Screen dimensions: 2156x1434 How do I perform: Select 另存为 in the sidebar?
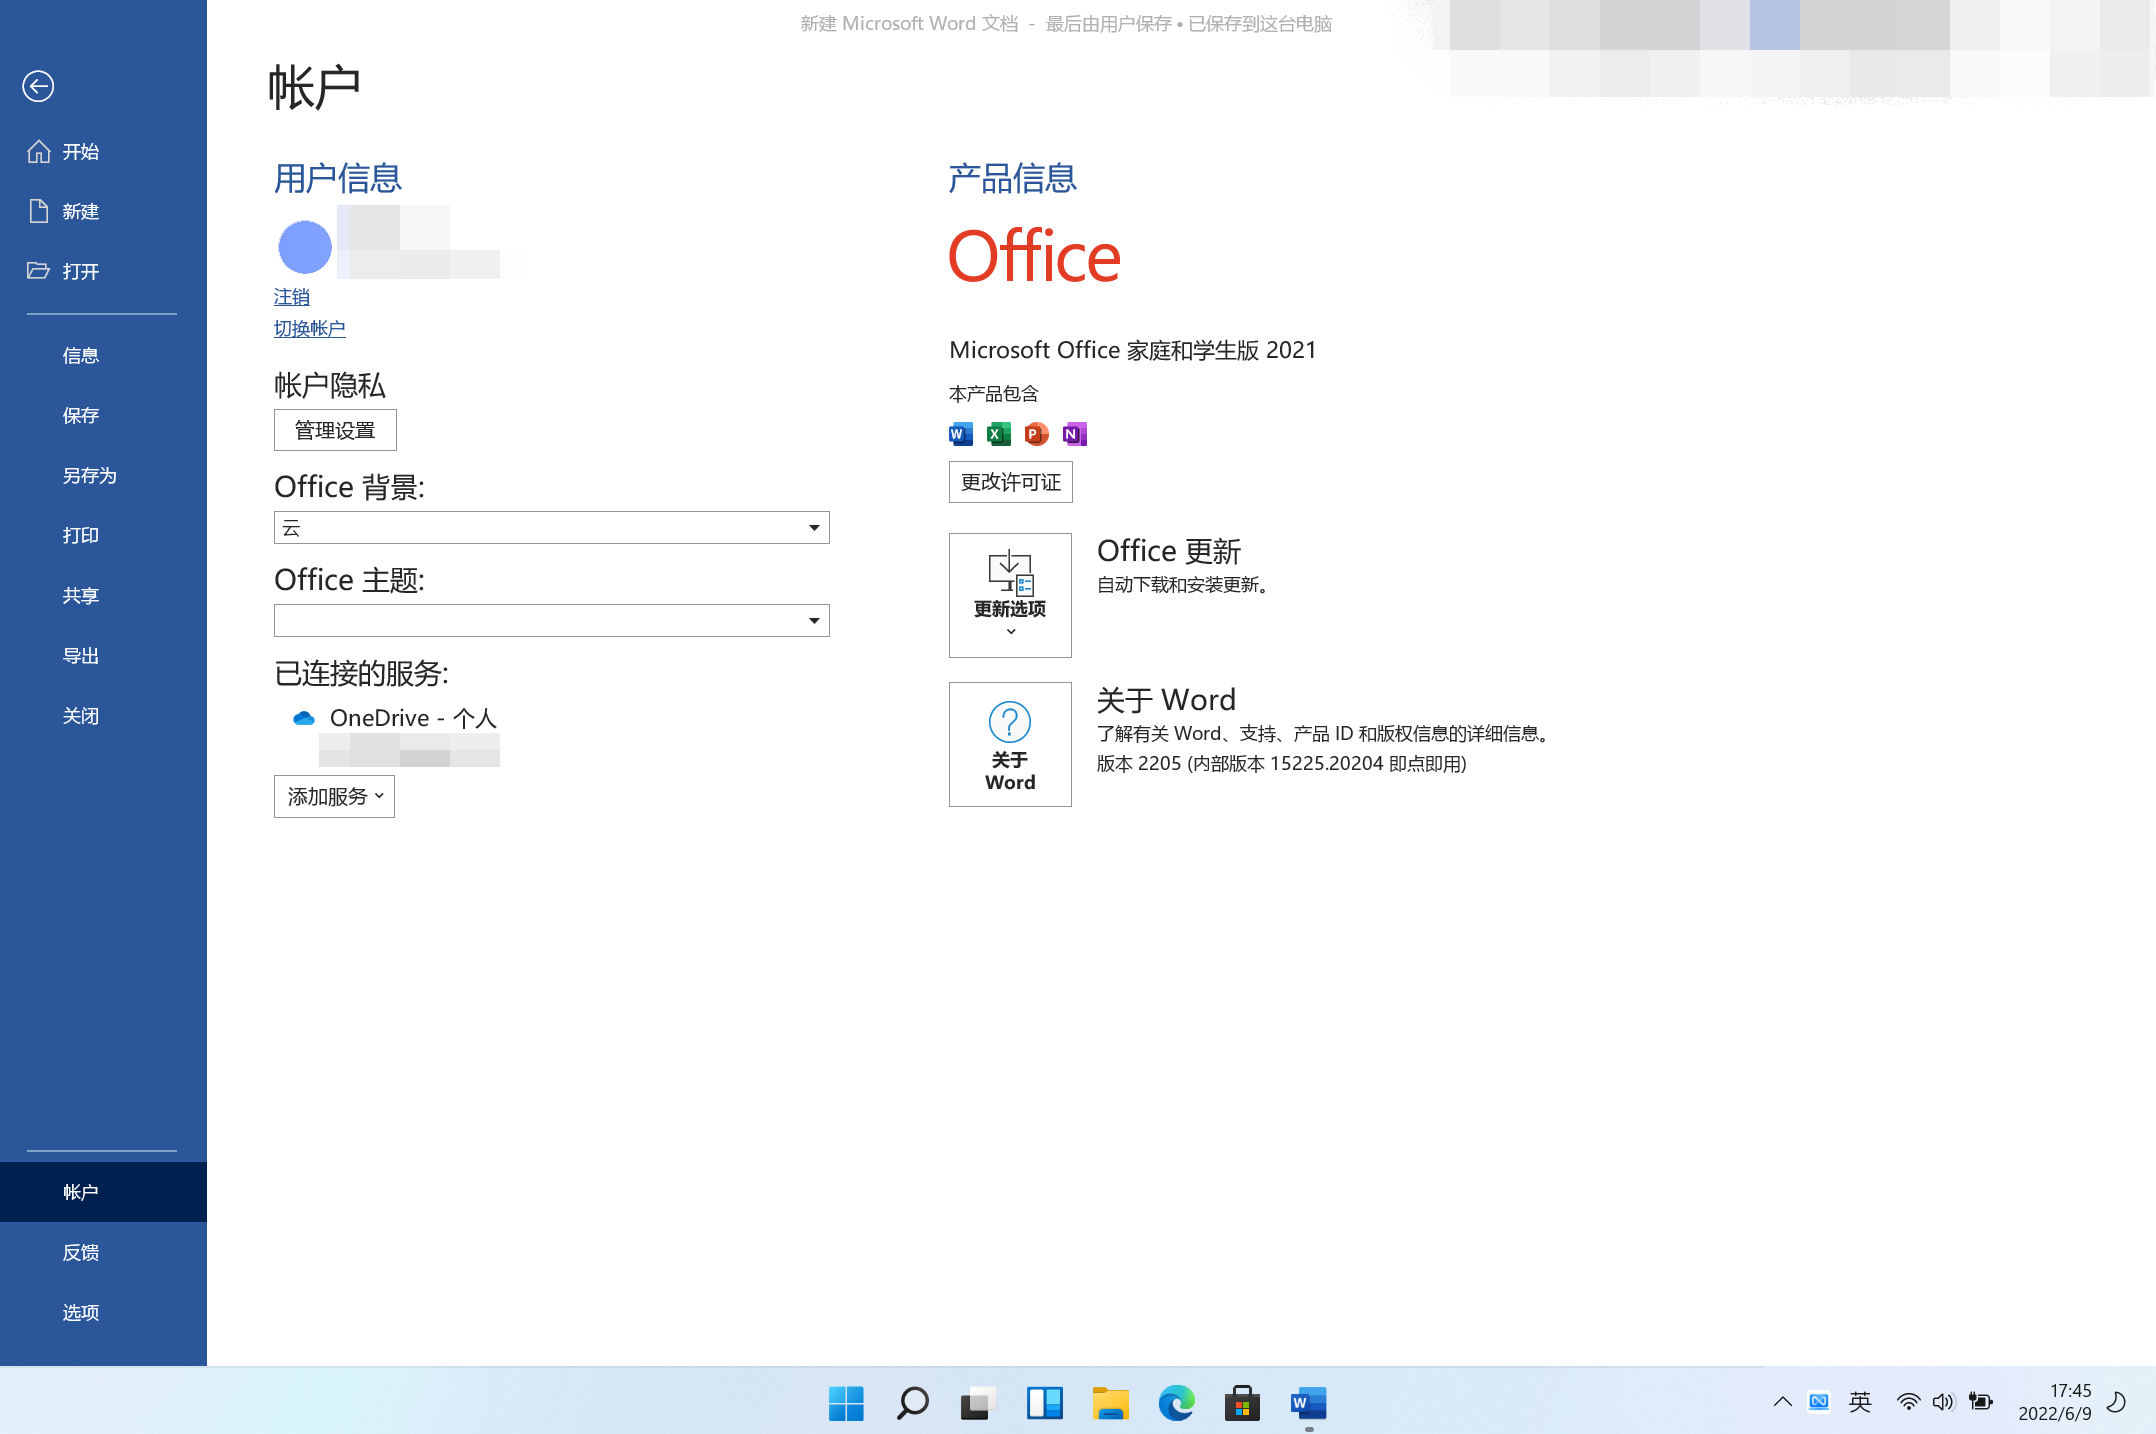point(89,476)
